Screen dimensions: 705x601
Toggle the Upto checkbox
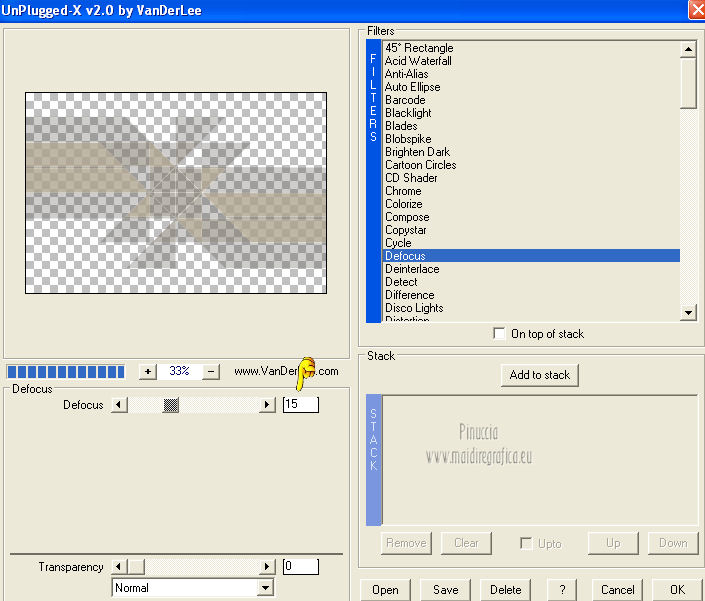click(526, 543)
